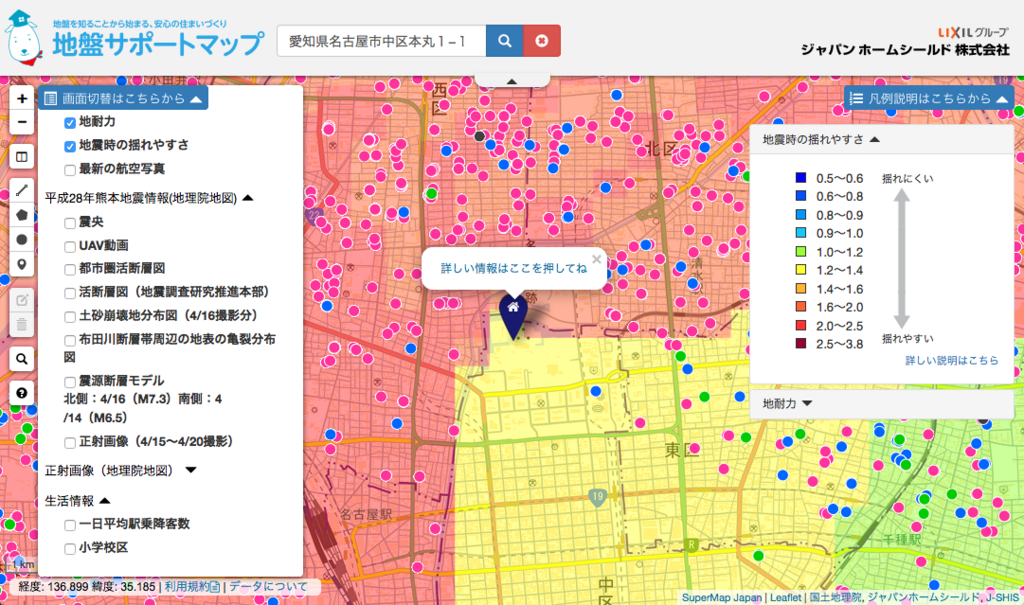Expand the 地耐力 legend section
The image size is (1024, 605).
click(x=807, y=404)
